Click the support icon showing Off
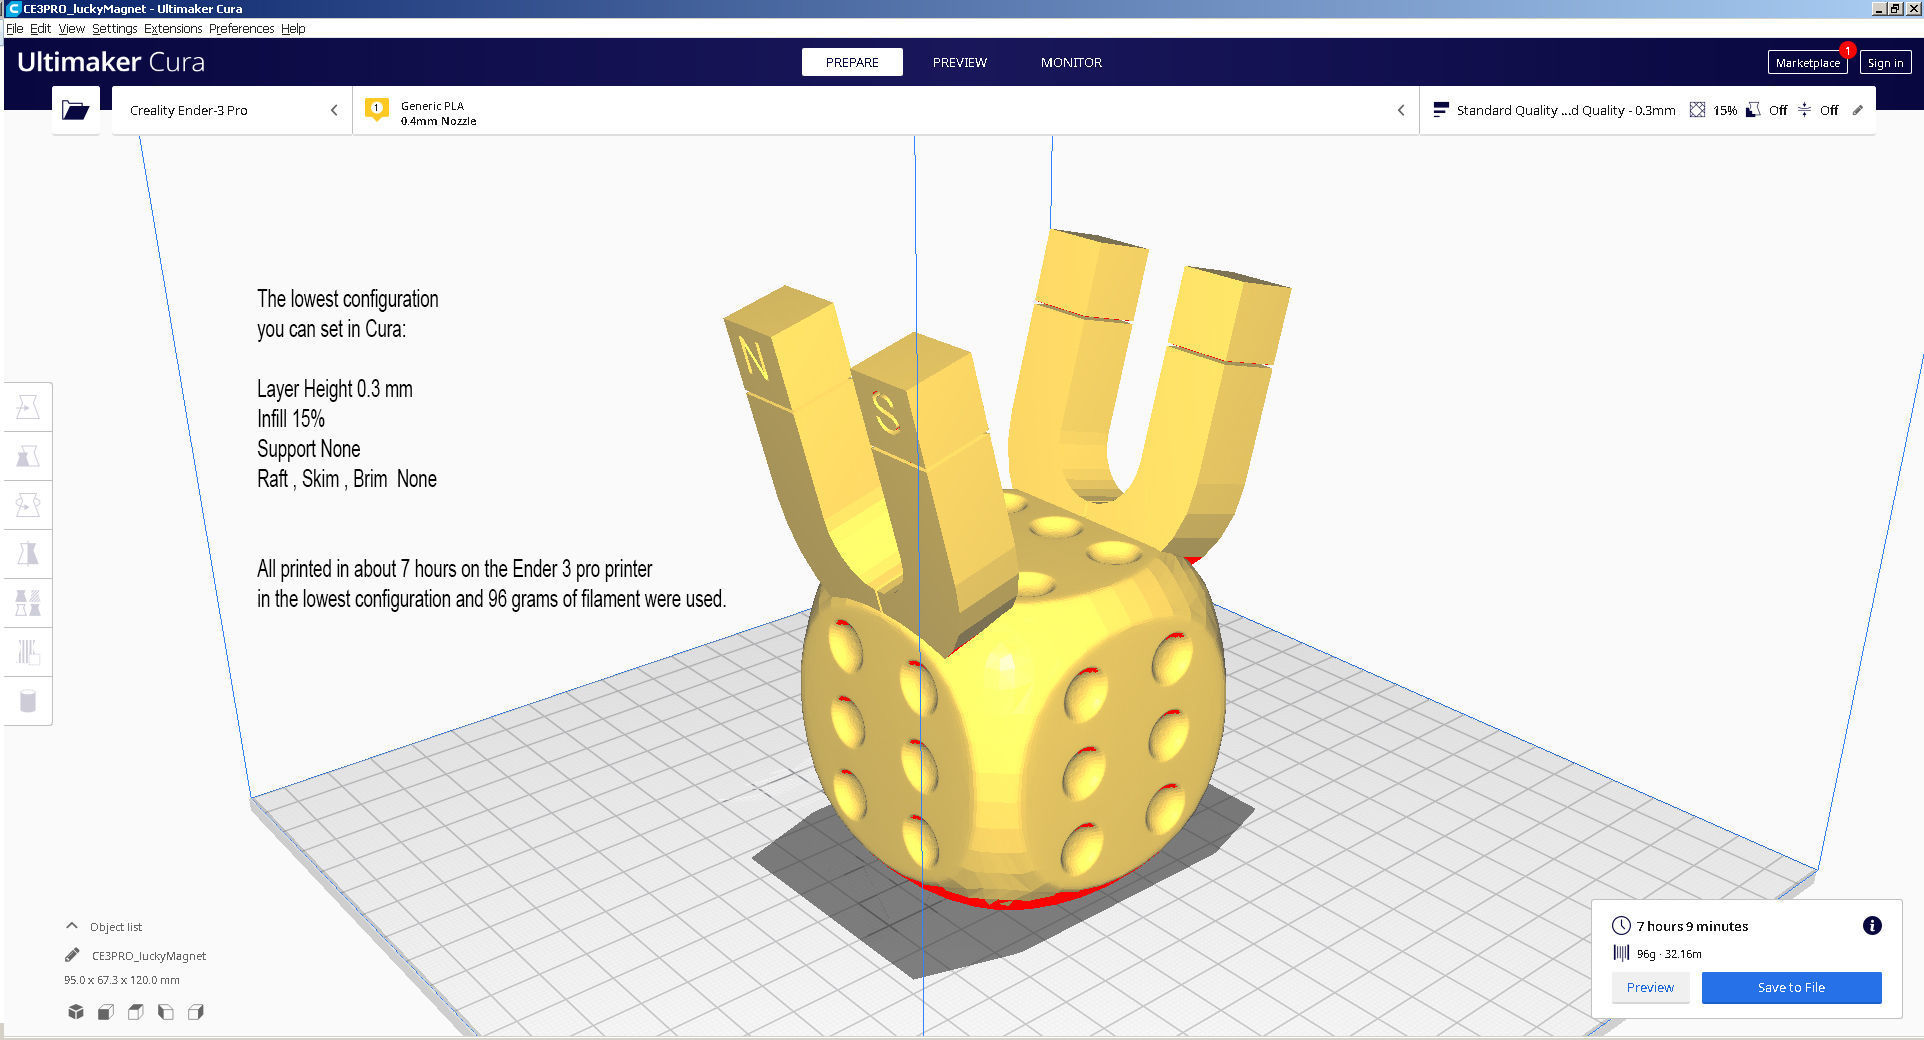The image size is (1924, 1040). [x=1753, y=110]
